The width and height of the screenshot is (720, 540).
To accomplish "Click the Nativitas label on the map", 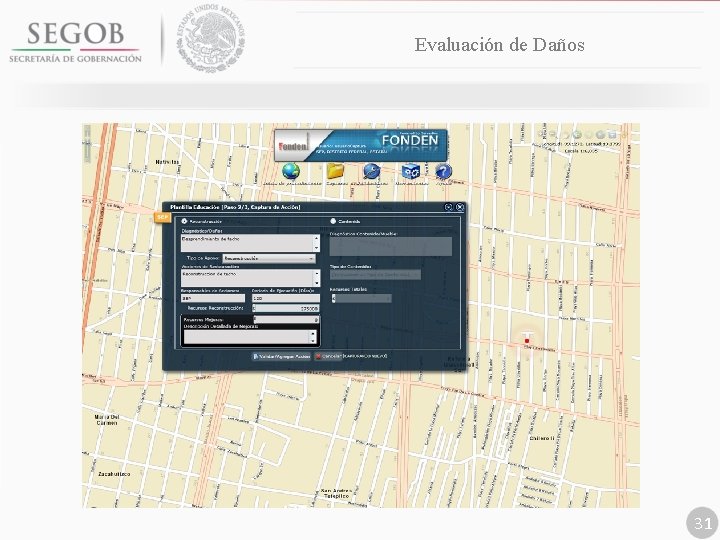I will click(x=167, y=162).
